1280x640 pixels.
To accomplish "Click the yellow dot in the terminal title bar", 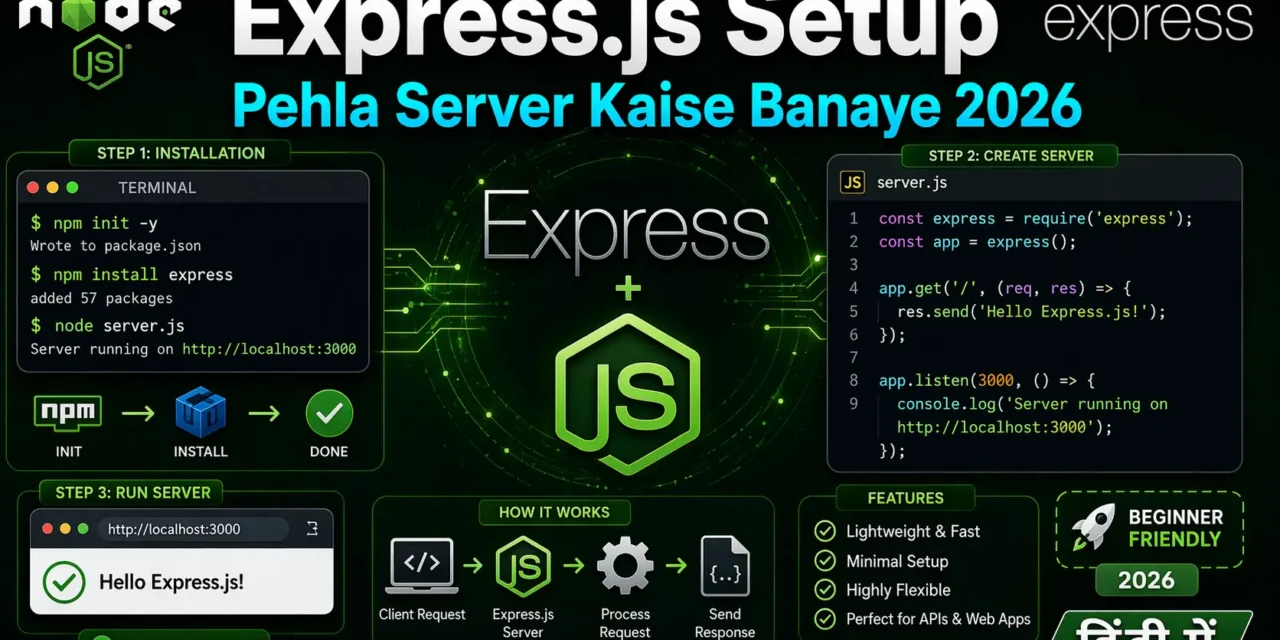I will 52,187.
